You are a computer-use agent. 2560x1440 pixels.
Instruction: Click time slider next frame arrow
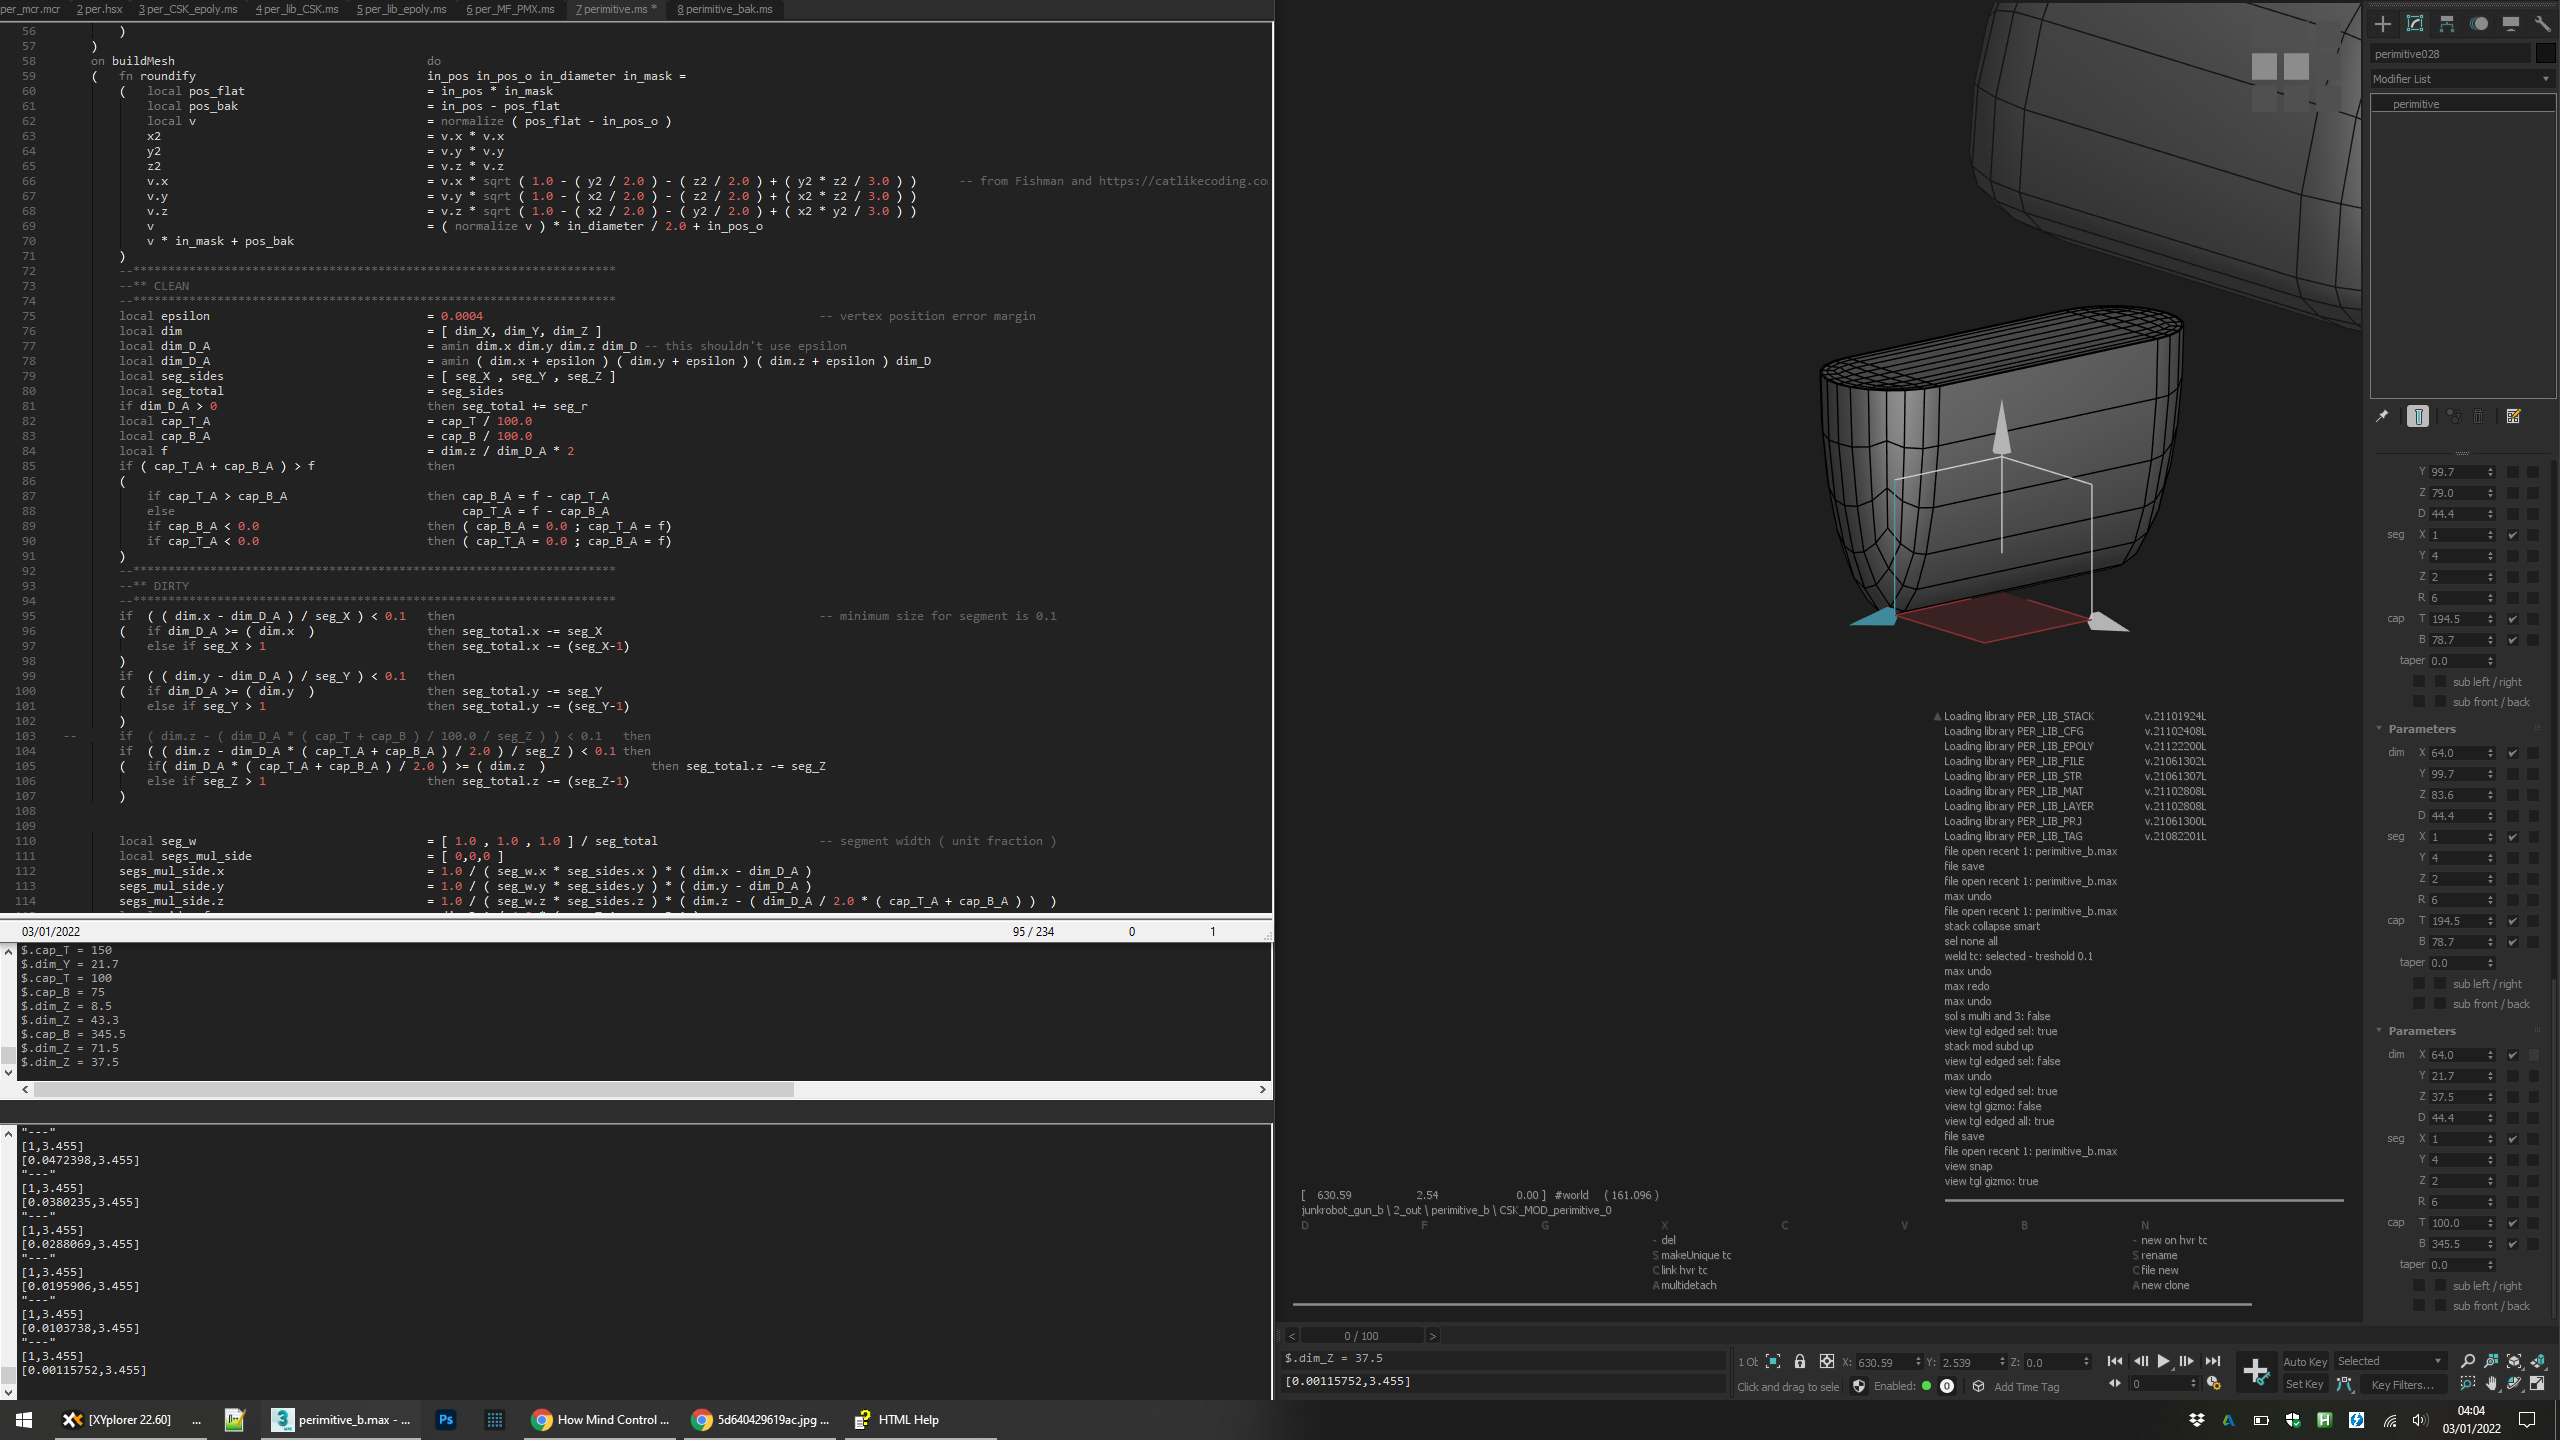click(x=1432, y=1335)
